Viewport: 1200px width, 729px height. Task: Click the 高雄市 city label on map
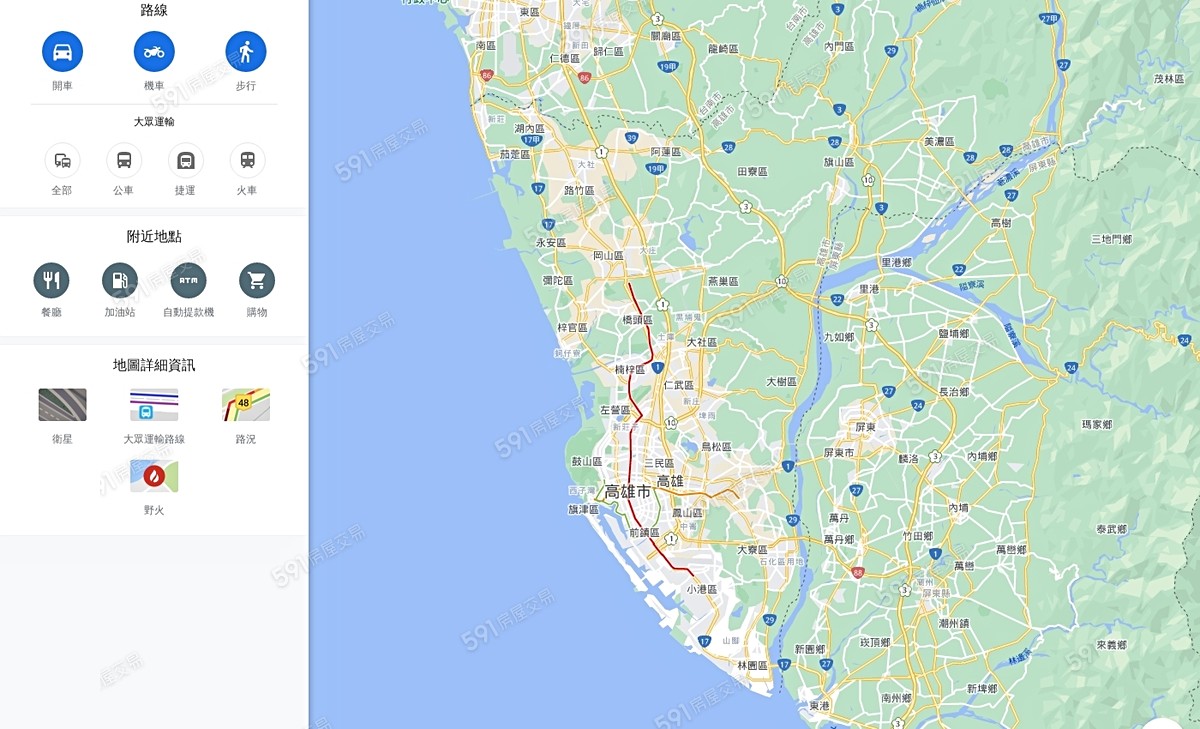(628, 492)
